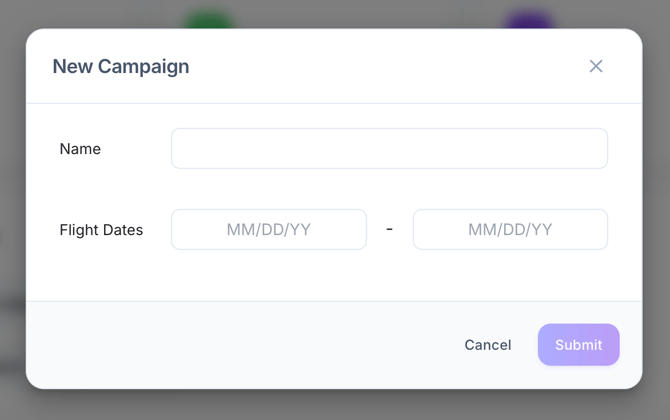Image resolution: width=670 pixels, height=420 pixels.
Task: Focus the end flight date field
Action: click(x=510, y=229)
